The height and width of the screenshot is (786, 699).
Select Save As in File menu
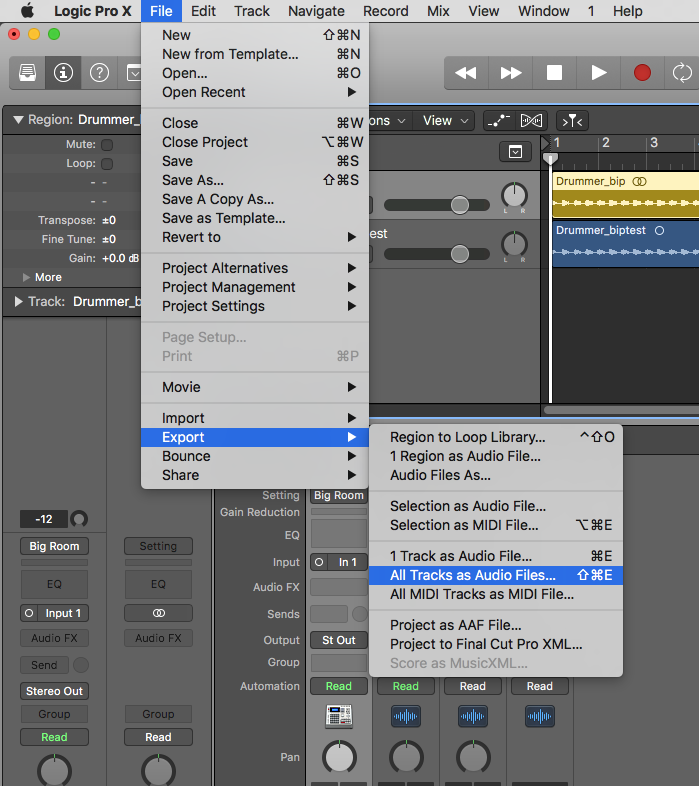(255, 180)
